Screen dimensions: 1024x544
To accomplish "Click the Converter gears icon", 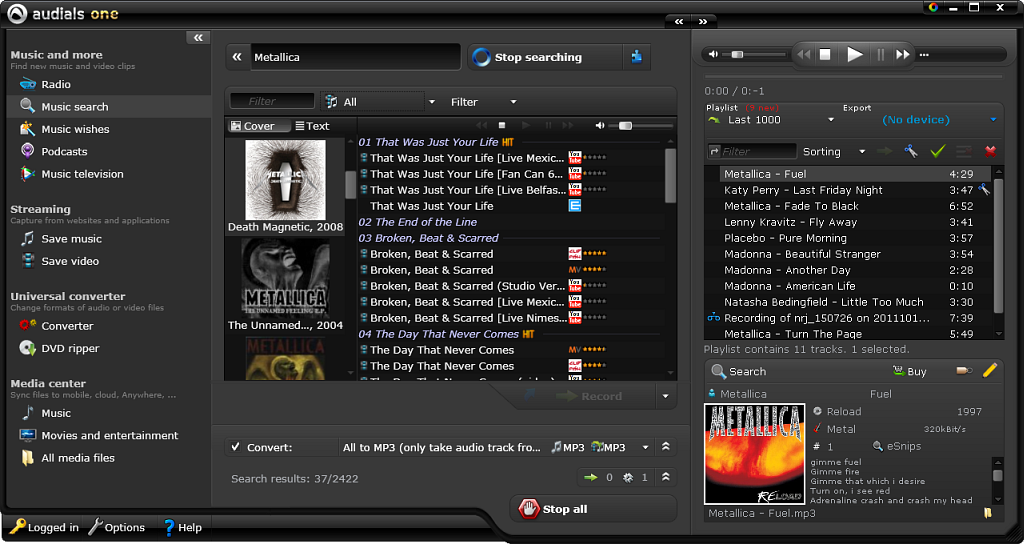I will pos(27,325).
